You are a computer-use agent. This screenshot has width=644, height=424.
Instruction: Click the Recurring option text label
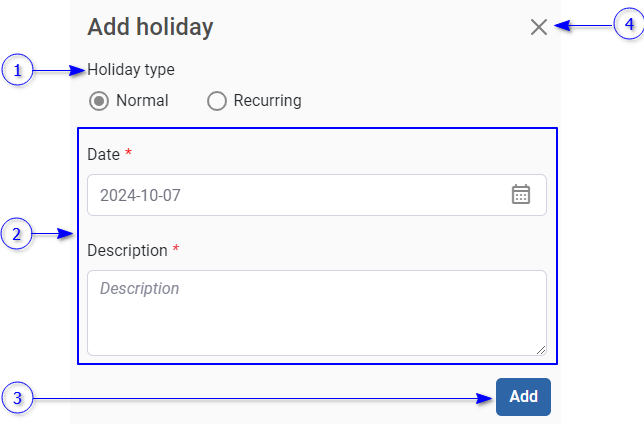267,101
